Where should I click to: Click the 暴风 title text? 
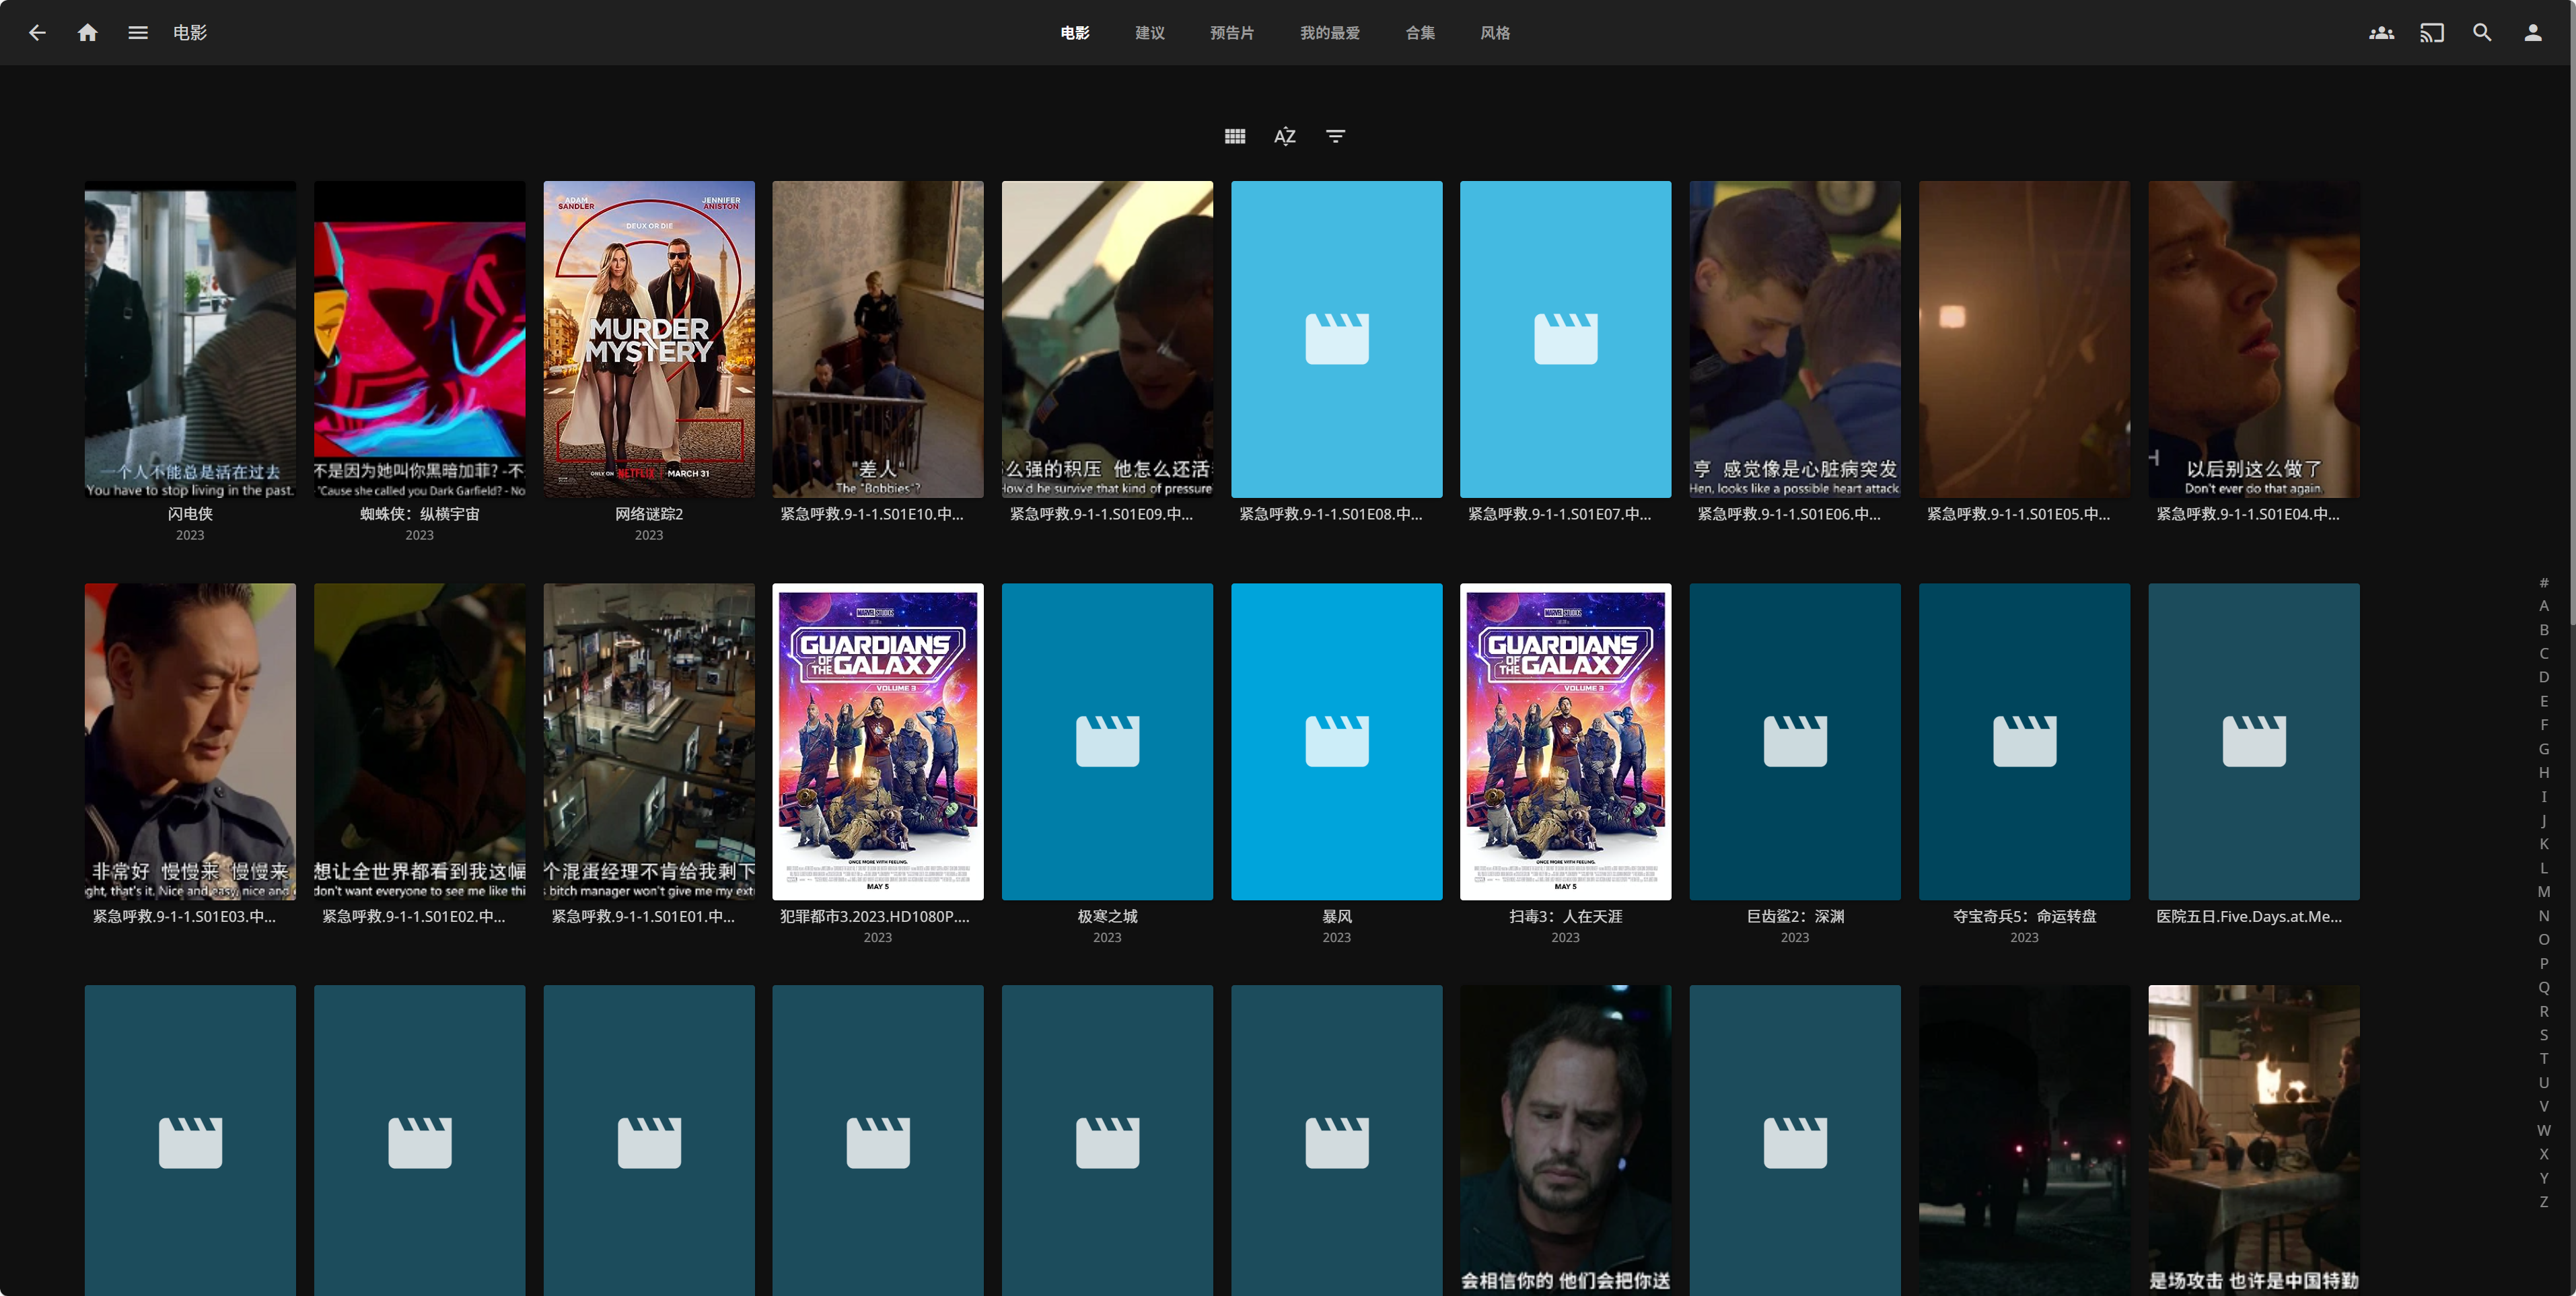1337,916
